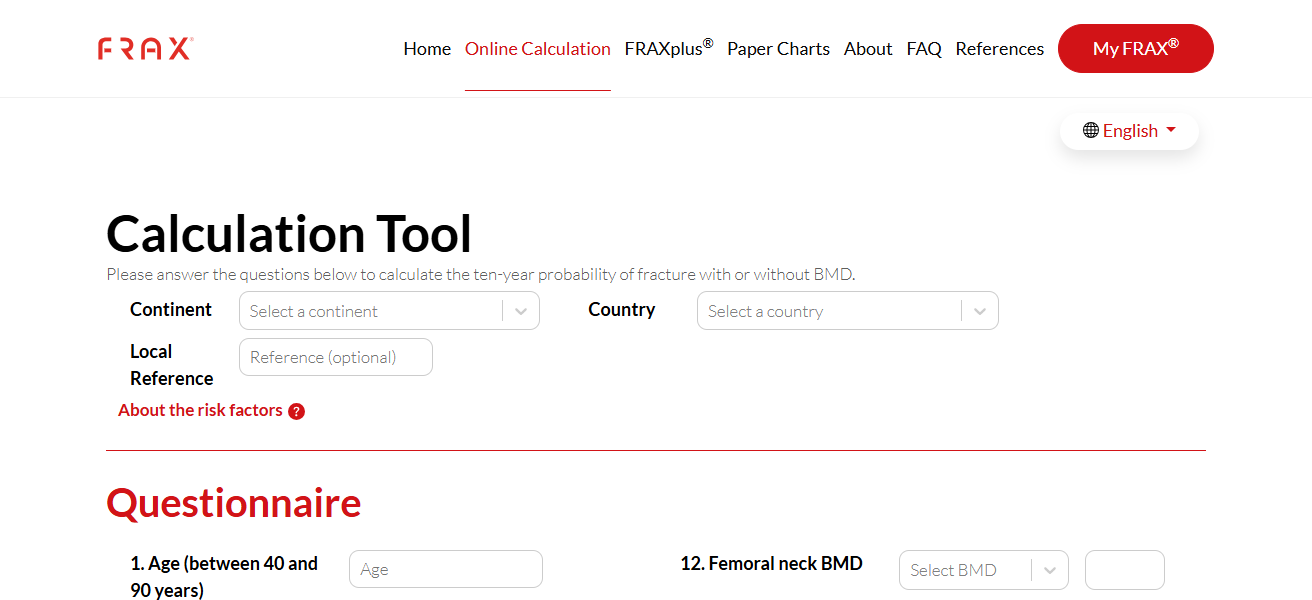Click the Local Reference input field
Screen dimensions: 1312x600
coord(335,357)
